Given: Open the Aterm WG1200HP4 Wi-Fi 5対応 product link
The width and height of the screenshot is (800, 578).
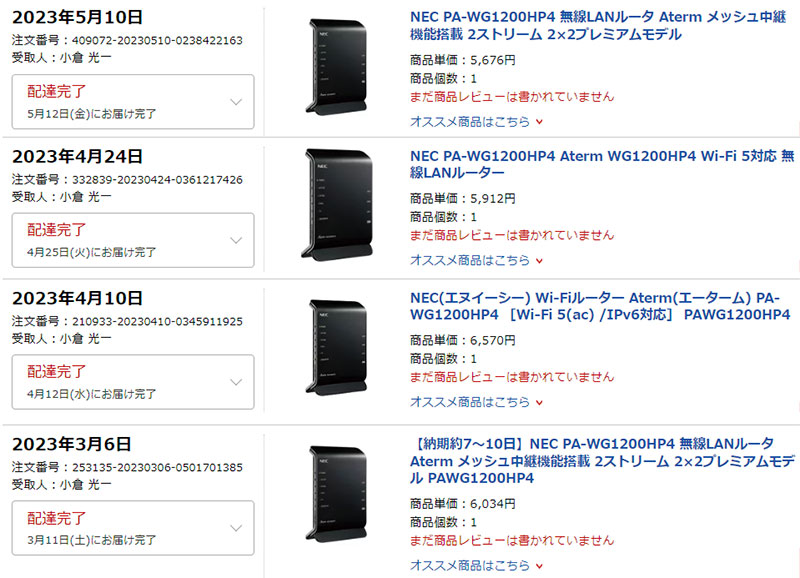Looking at the screenshot, I should (x=602, y=164).
